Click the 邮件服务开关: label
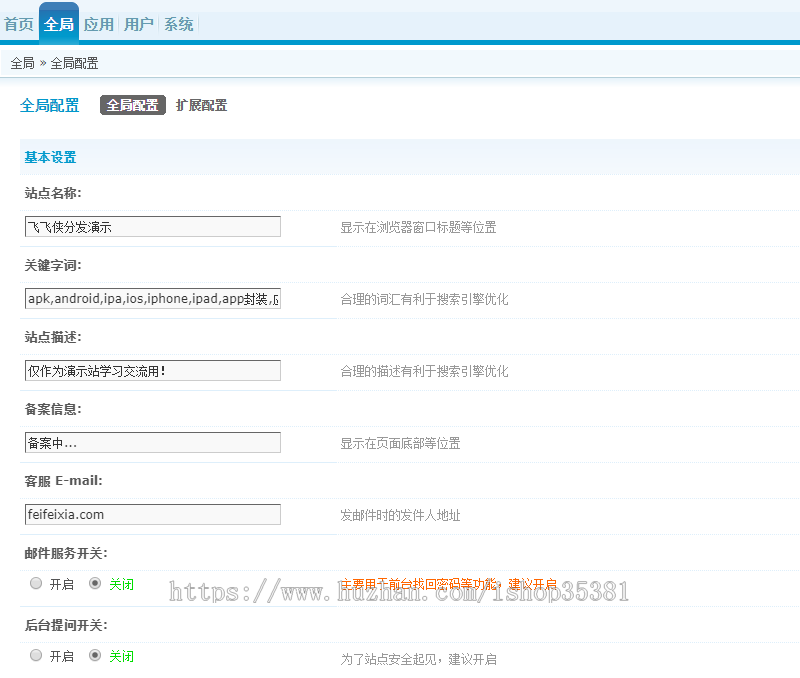 [66, 553]
